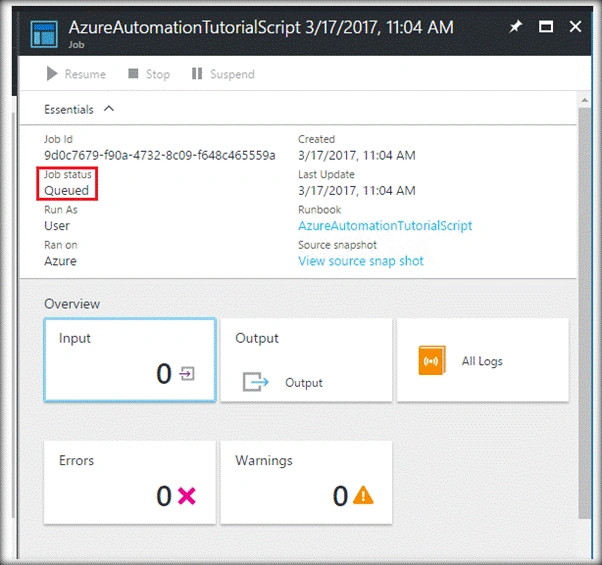Click the vertical scrollbar thumb
This screenshot has width=602, height=565.
point(585,313)
